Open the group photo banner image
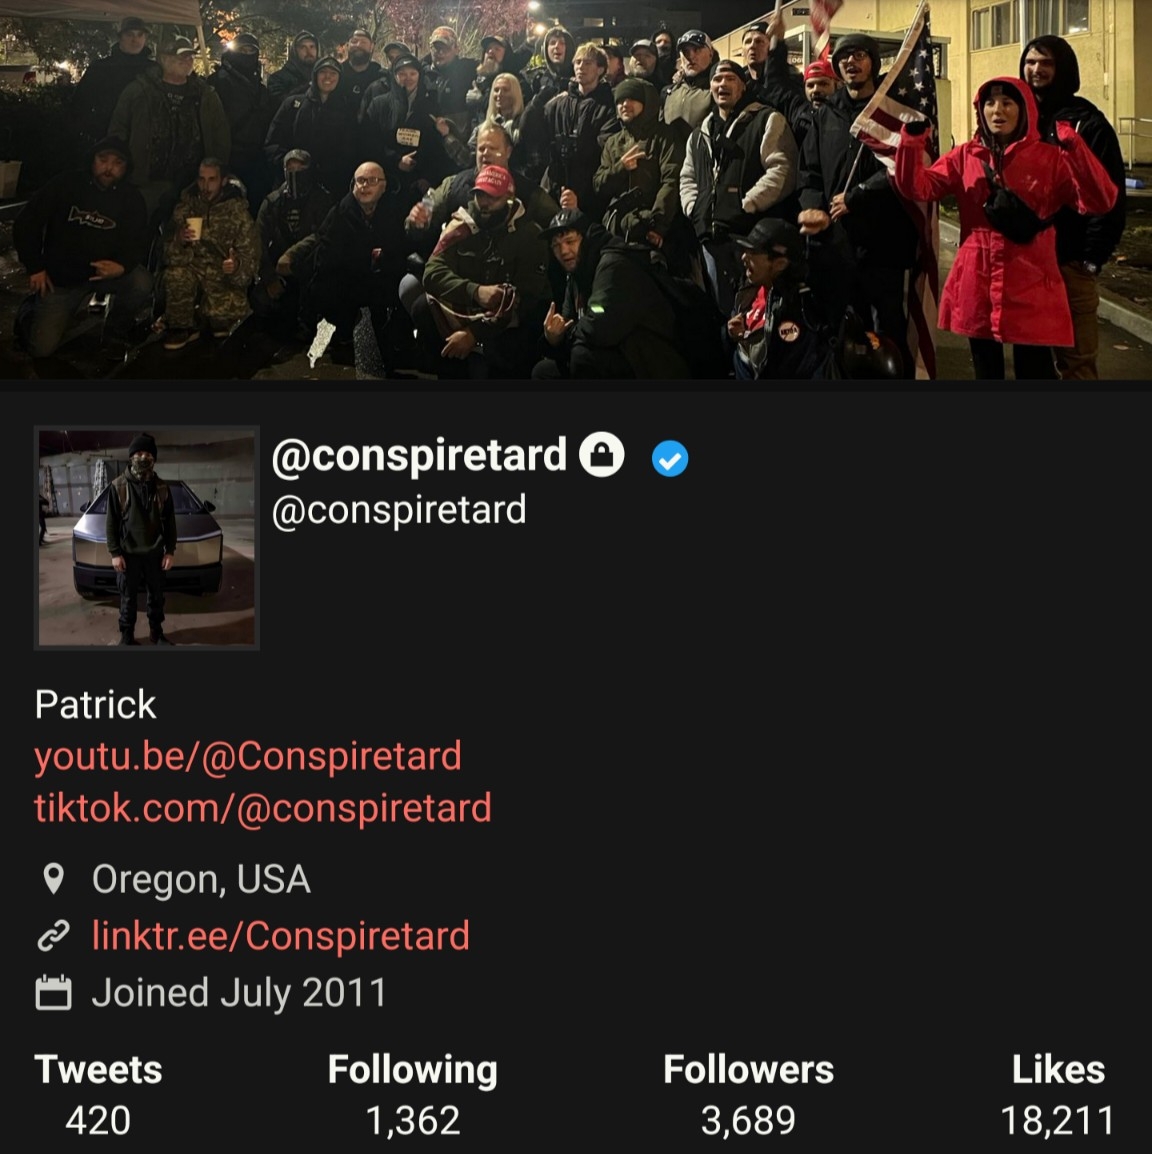The image size is (1152, 1154). coord(576,190)
